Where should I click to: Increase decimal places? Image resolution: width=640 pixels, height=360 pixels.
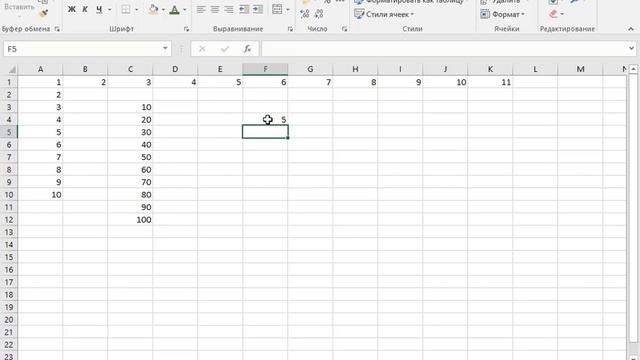point(304,14)
